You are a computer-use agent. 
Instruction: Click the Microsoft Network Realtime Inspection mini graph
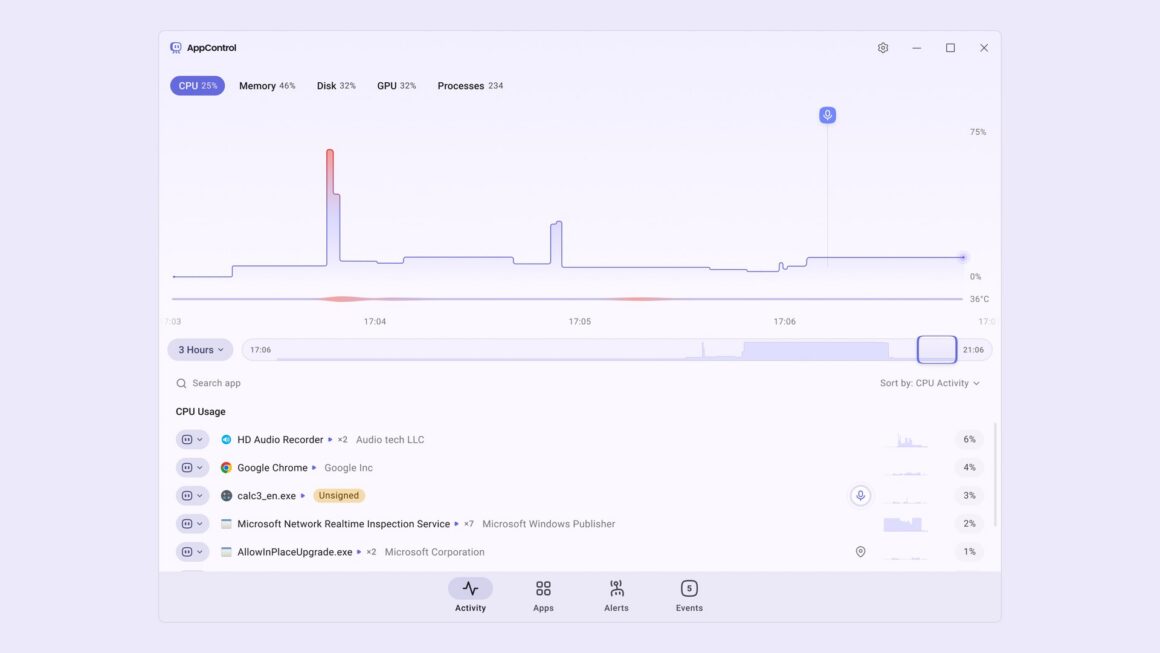pos(906,524)
